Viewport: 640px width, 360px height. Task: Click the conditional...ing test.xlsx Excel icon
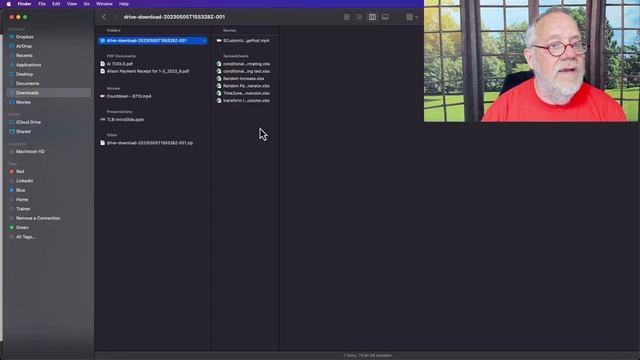[x=219, y=71]
